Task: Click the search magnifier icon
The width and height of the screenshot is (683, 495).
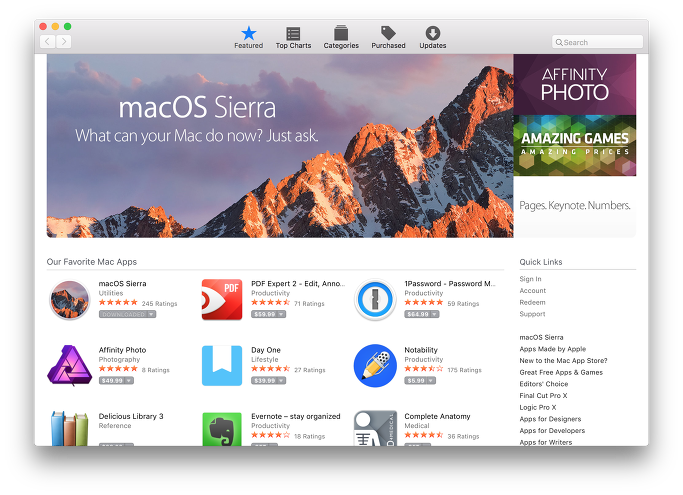Action: pyautogui.click(x=559, y=43)
